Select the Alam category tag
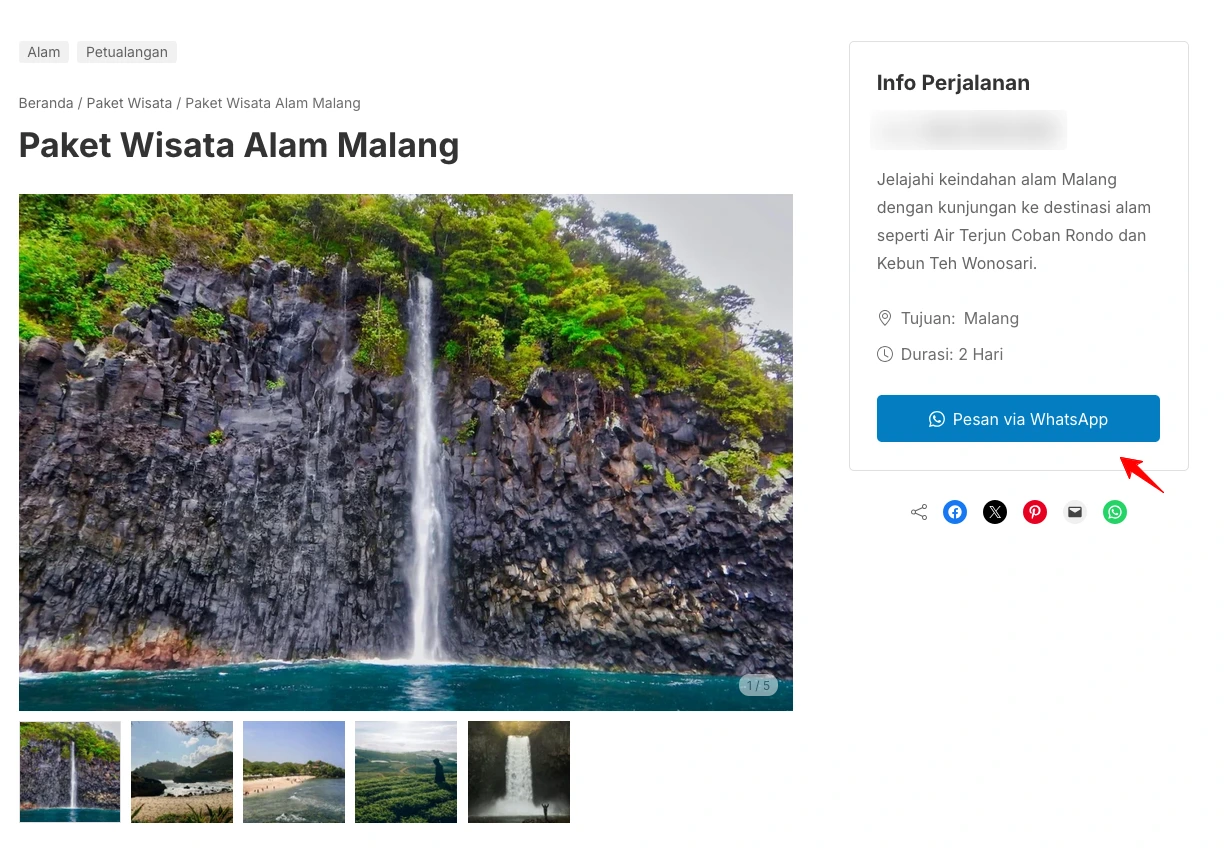The height and width of the screenshot is (853, 1228). 43,51
